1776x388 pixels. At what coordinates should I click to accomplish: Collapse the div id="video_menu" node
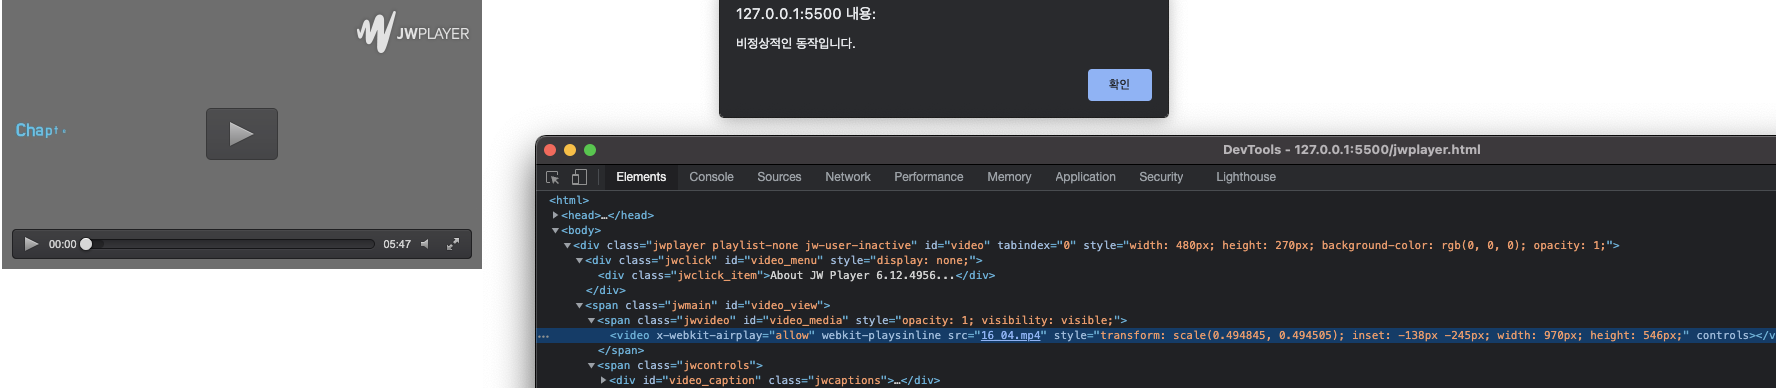tap(580, 261)
